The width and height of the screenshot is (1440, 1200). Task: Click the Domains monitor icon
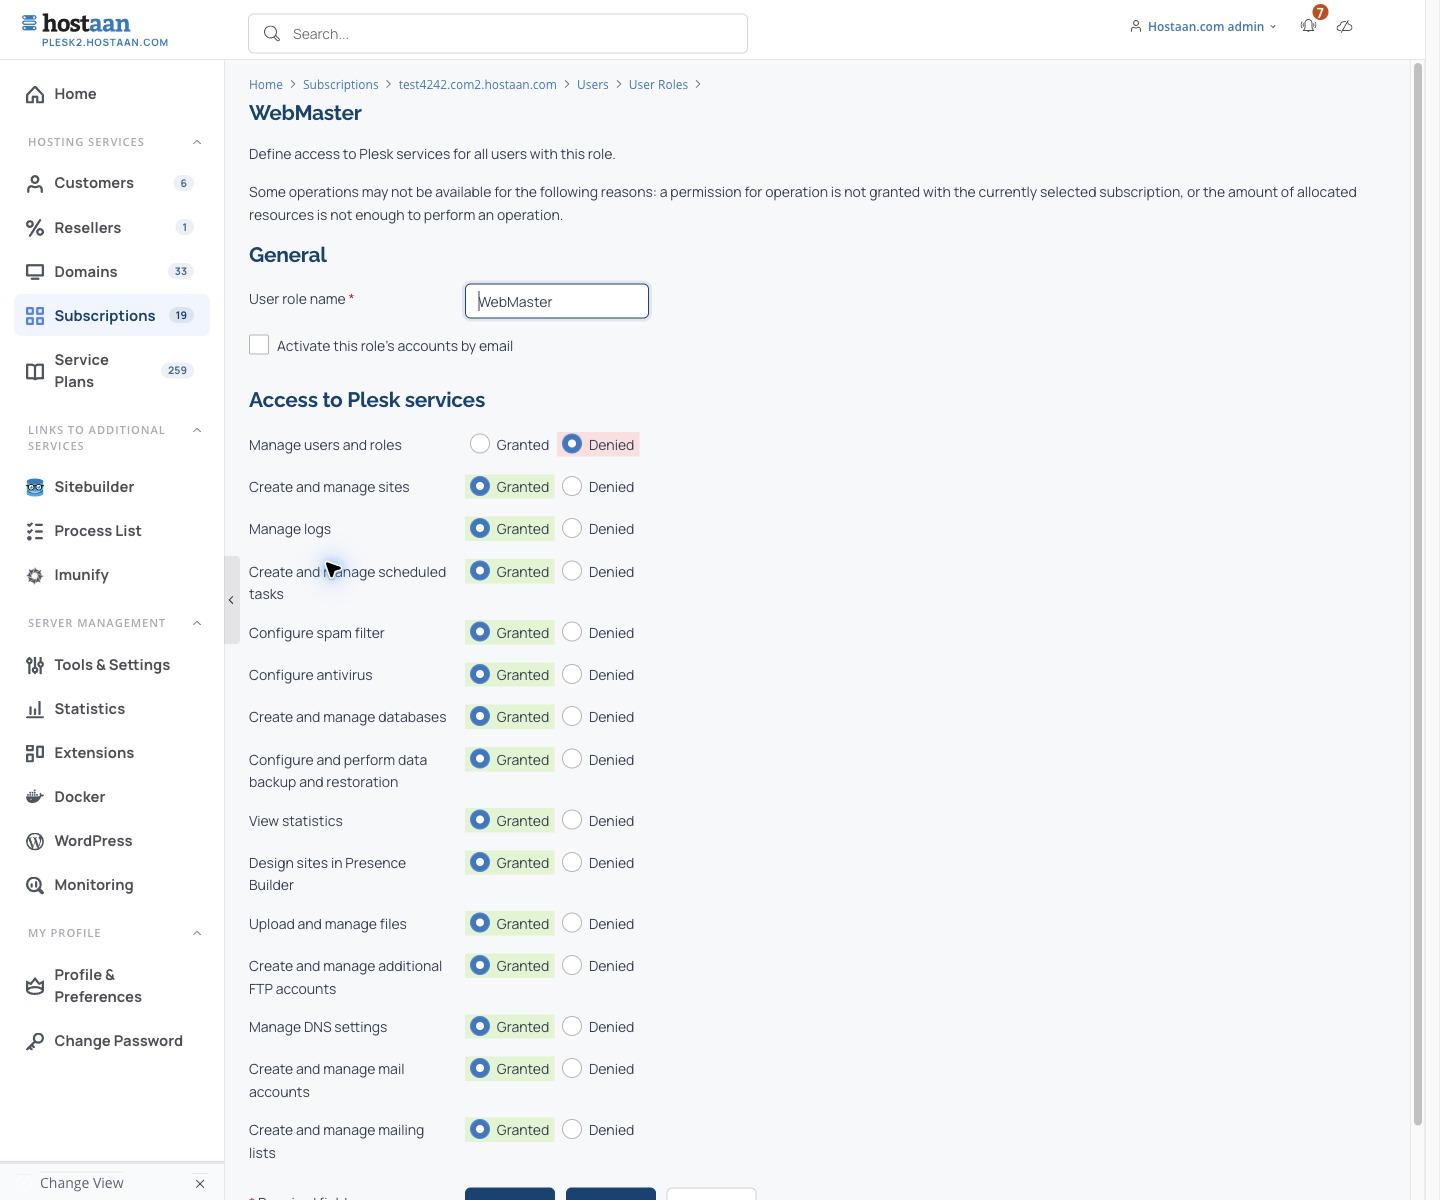coord(35,272)
